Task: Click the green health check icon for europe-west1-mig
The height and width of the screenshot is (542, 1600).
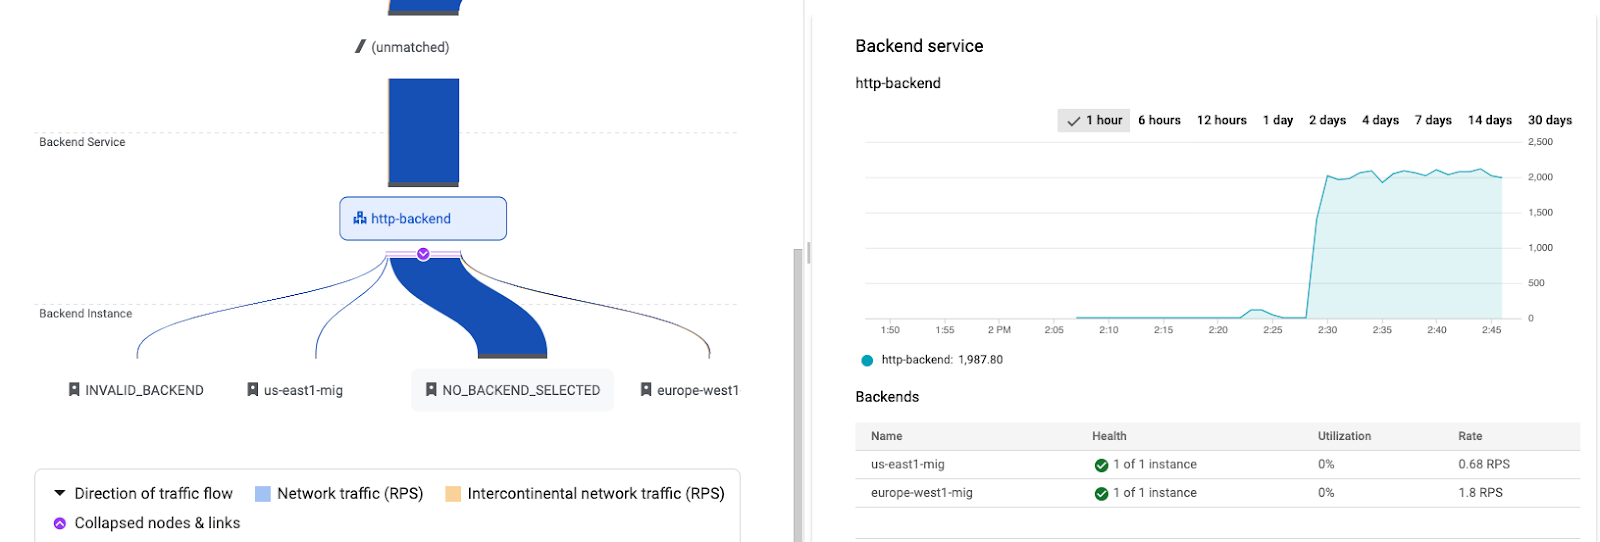Action: point(1101,493)
